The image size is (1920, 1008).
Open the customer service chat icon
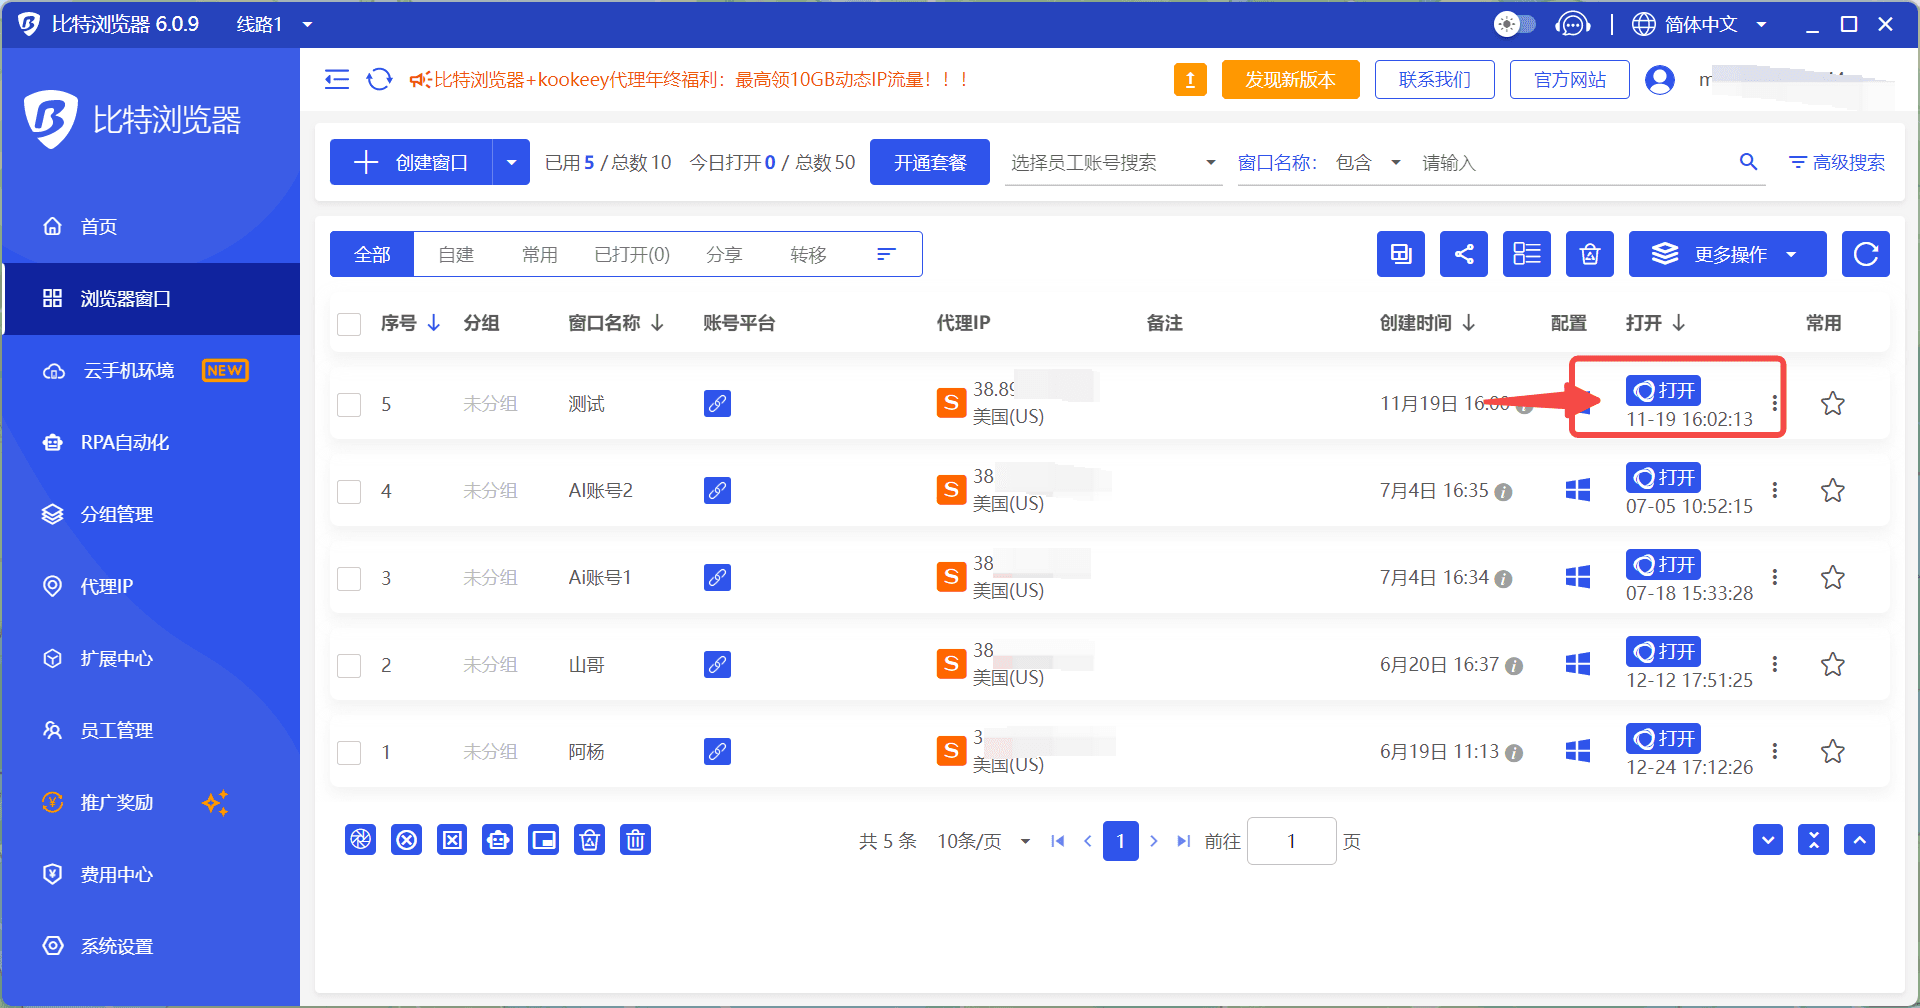coord(1572,24)
